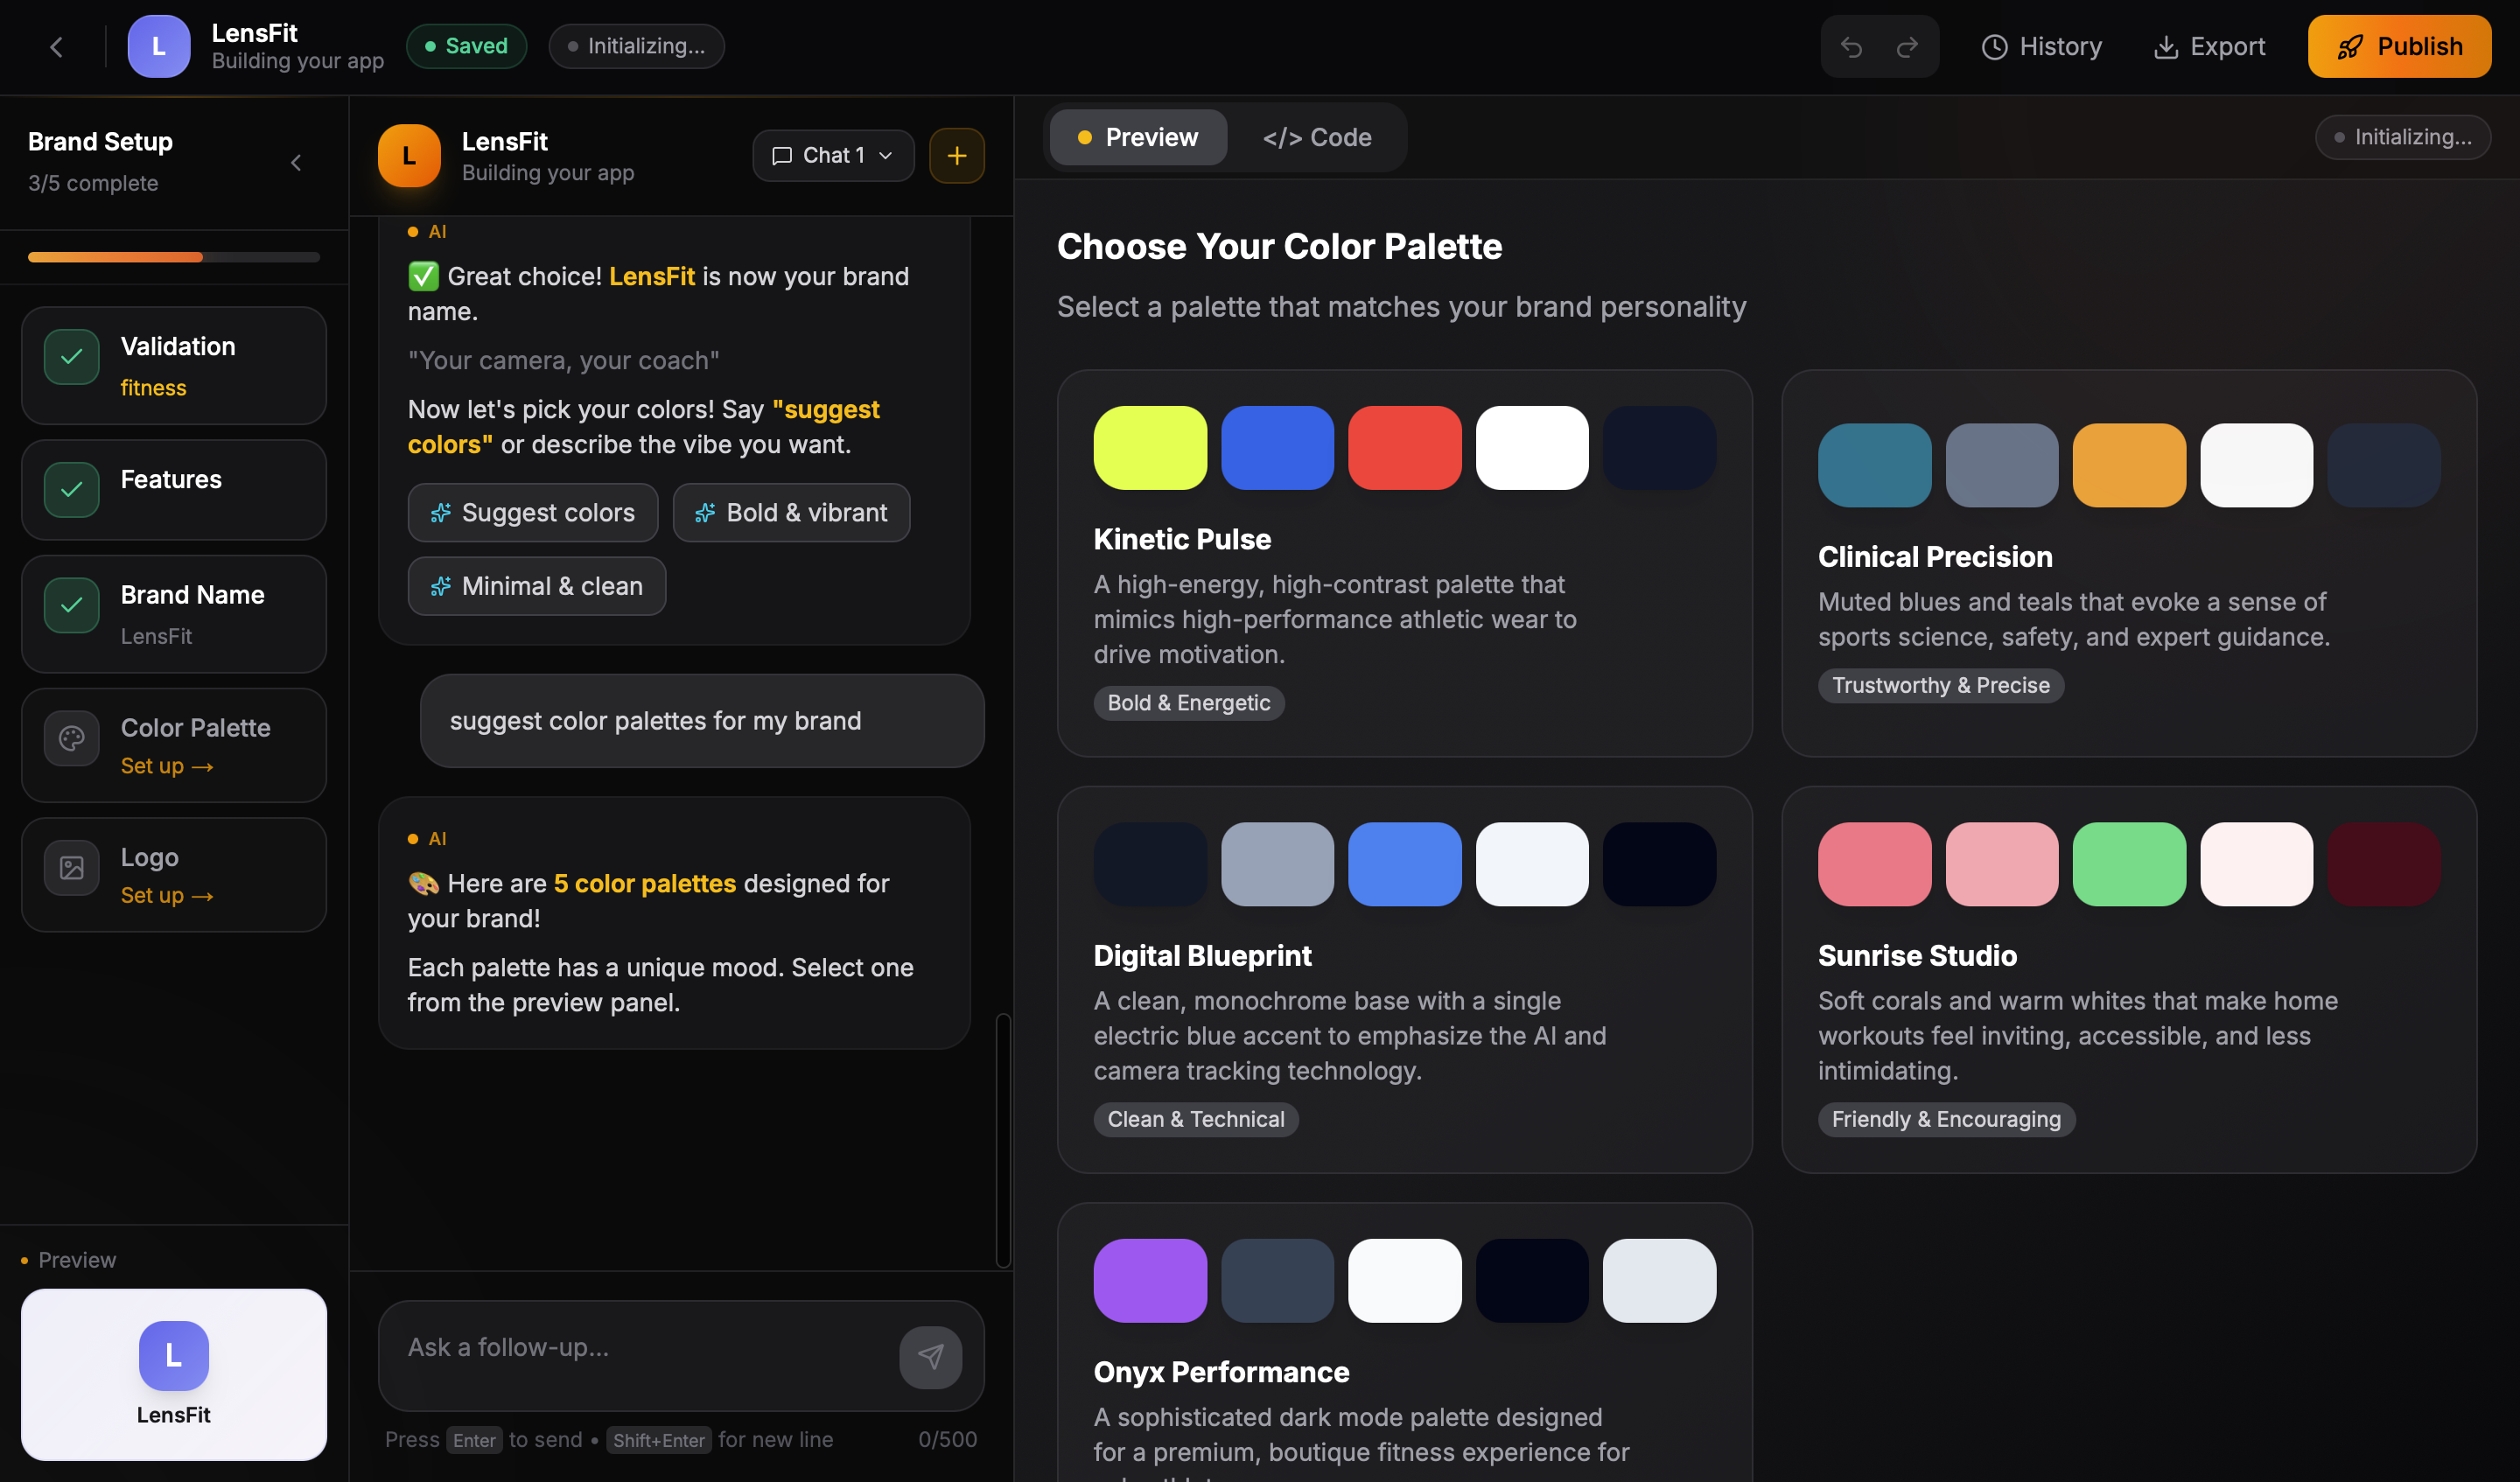Click the plus icon for new chat
Screen dimensions: 2520x1482
956,156
